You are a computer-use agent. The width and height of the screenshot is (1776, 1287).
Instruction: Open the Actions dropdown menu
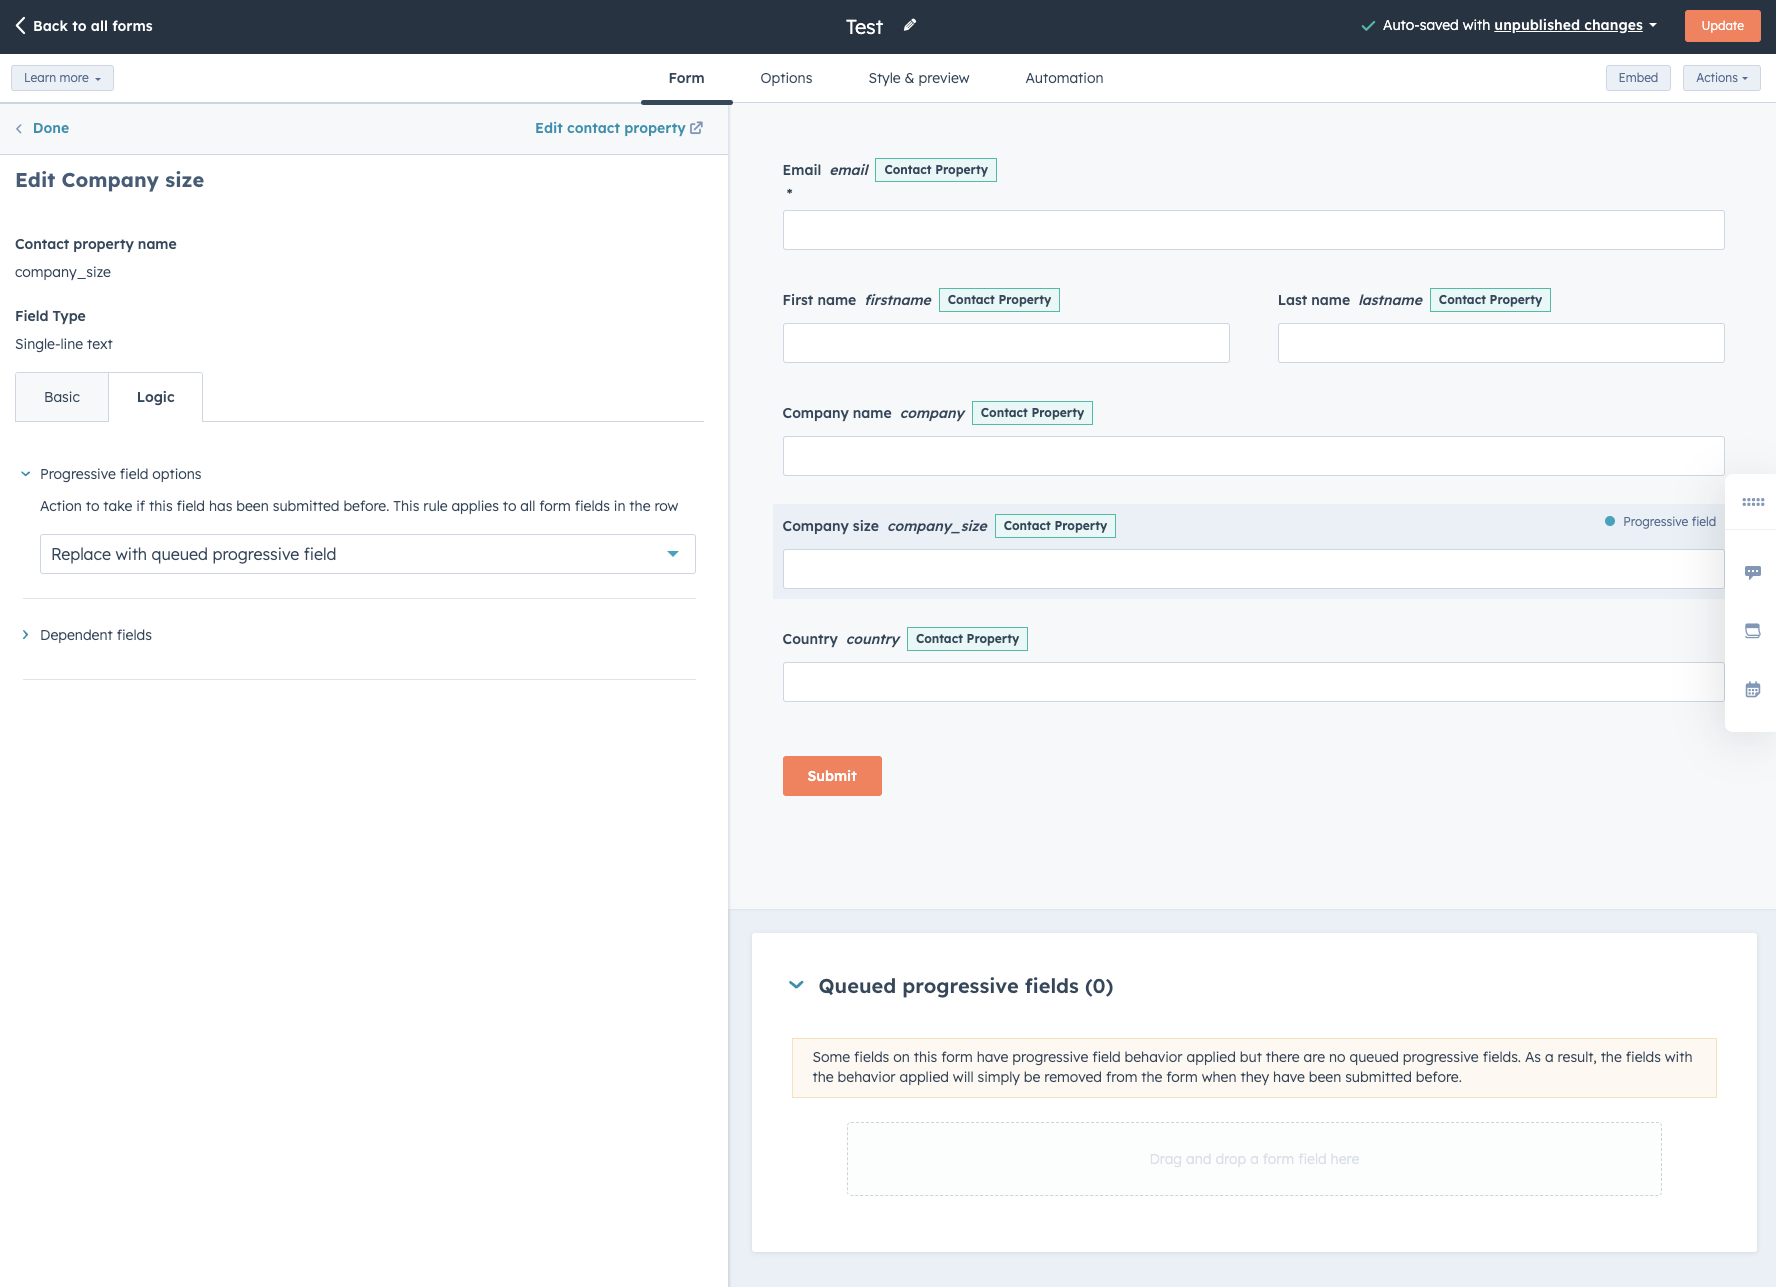[x=1722, y=78]
